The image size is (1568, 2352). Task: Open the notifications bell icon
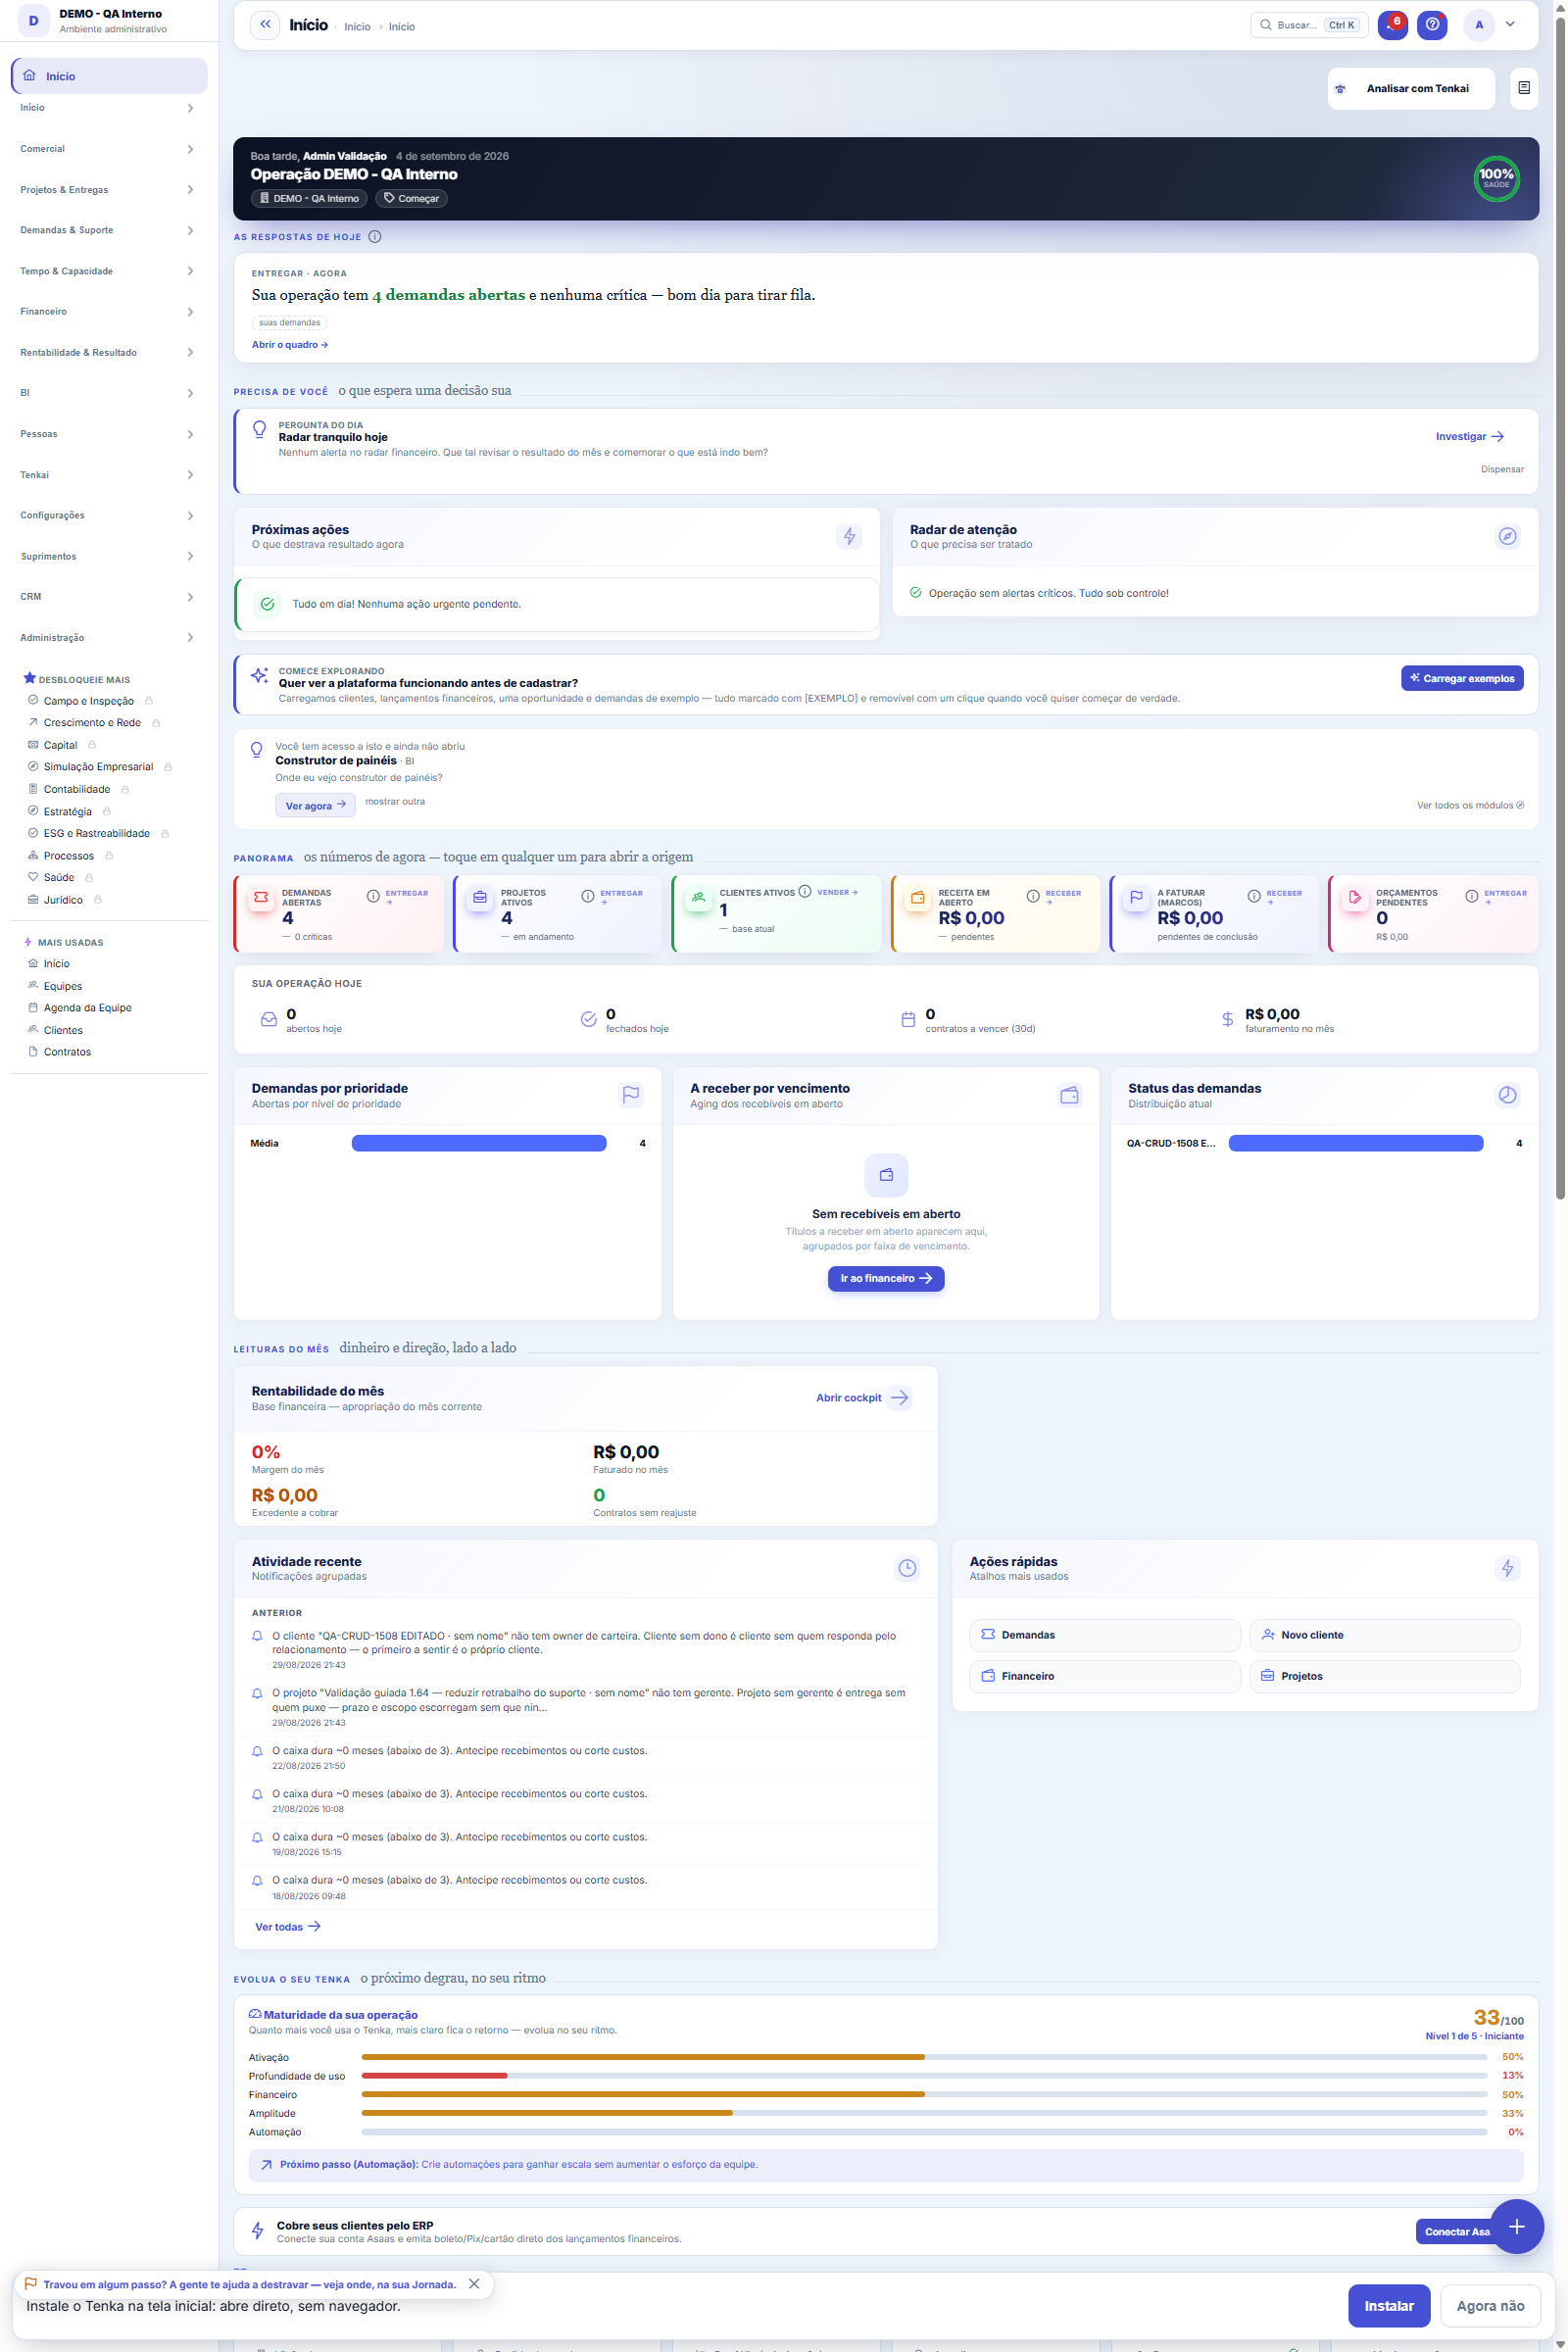1392,25
